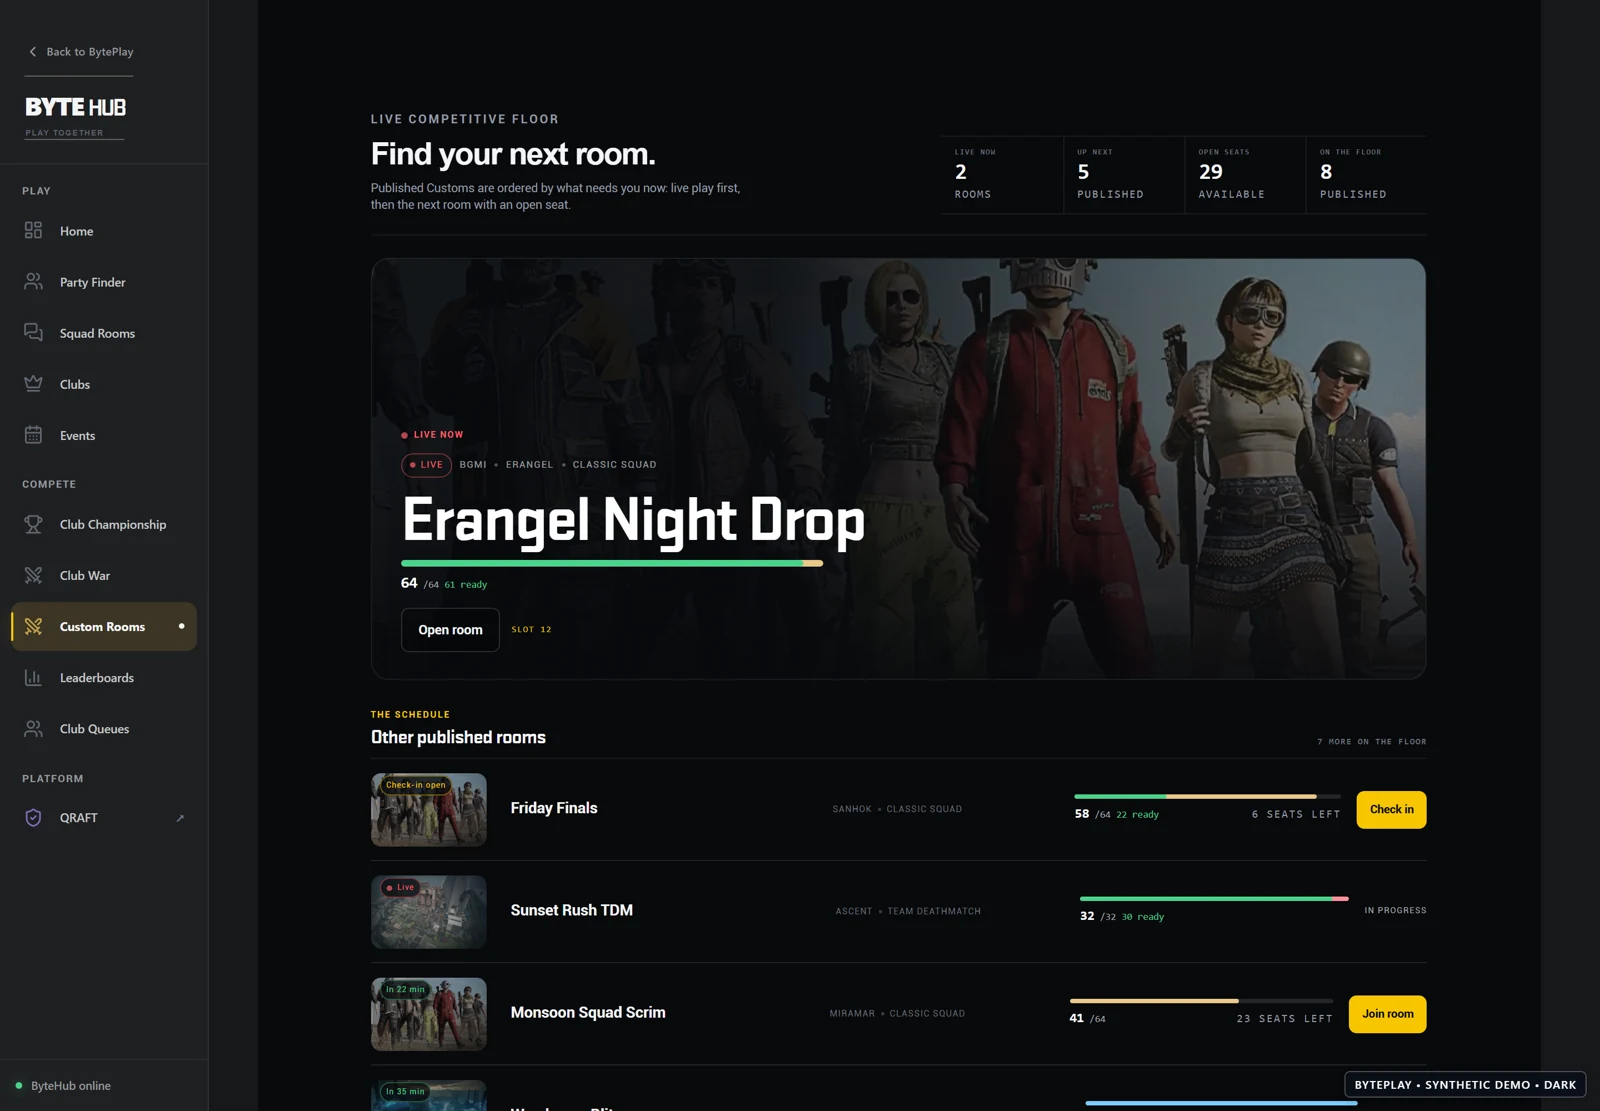Click the BYTE HUB logo
This screenshot has height=1111, width=1600.
coord(76,107)
